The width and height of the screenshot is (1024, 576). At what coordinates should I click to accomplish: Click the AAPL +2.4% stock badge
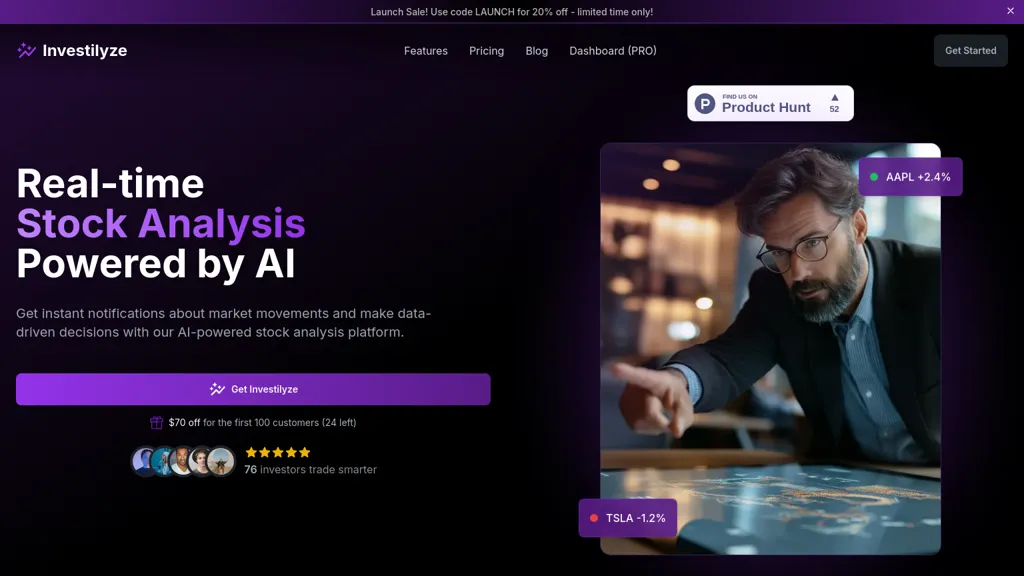click(910, 177)
